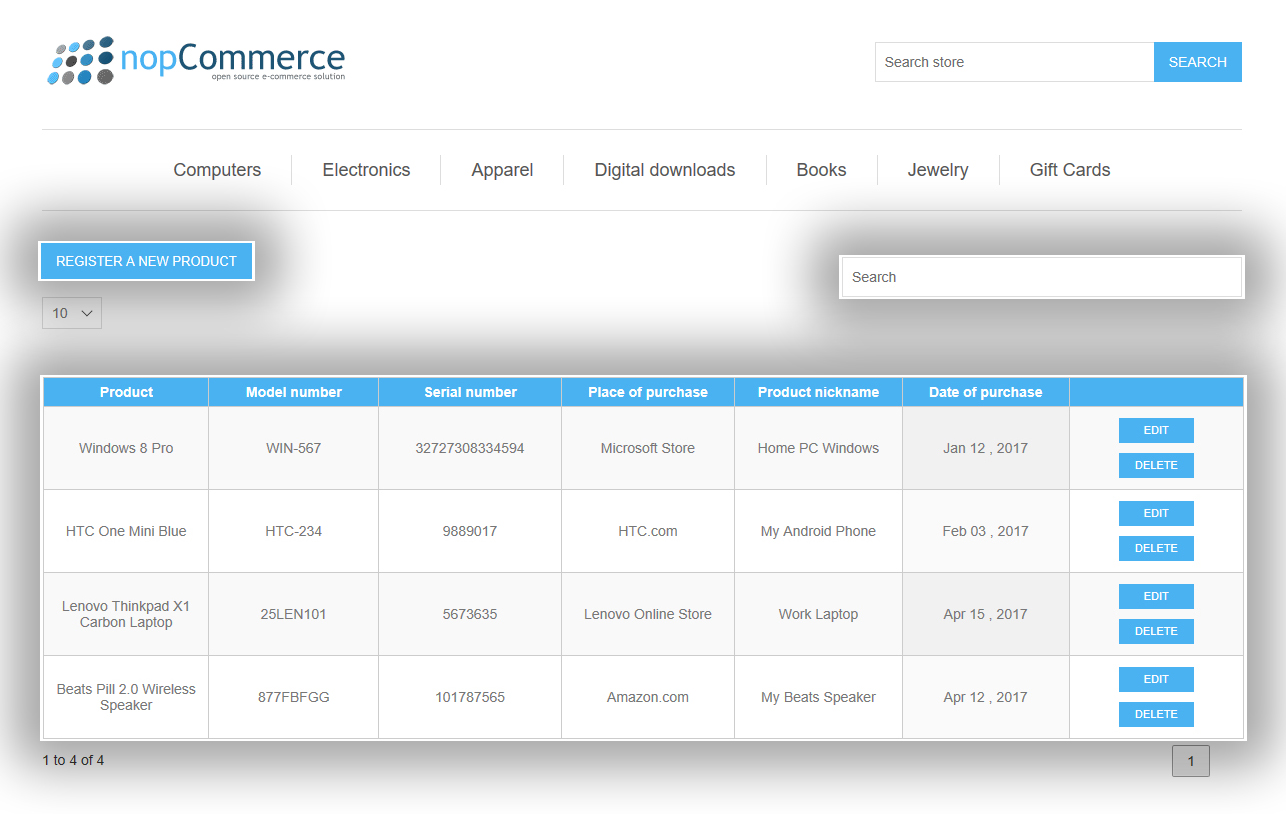The image size is (1286, 814).
Task: Edit the Lenovo Thinkpad X1 row
Action: click(x=1156, y=596)
